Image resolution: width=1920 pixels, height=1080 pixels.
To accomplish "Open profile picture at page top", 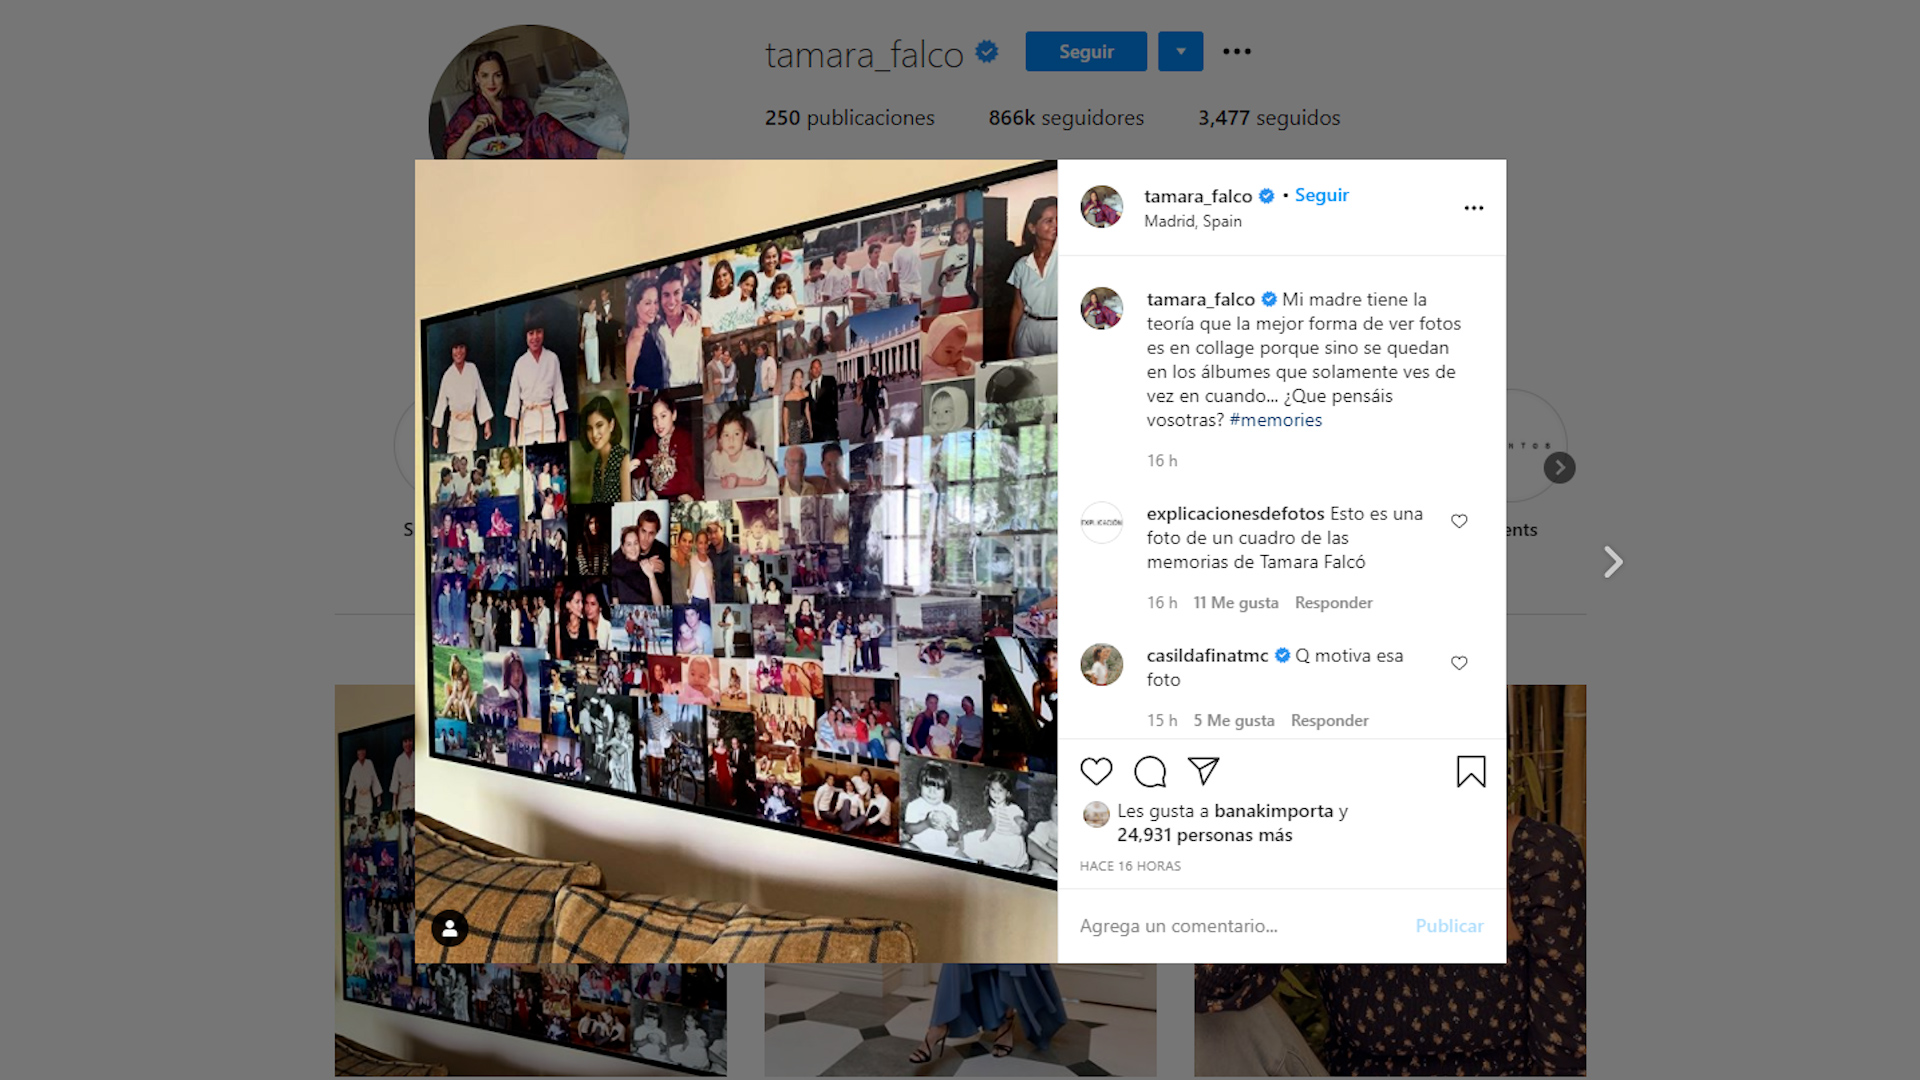I will pyautogui.click(x=528, y=92).
